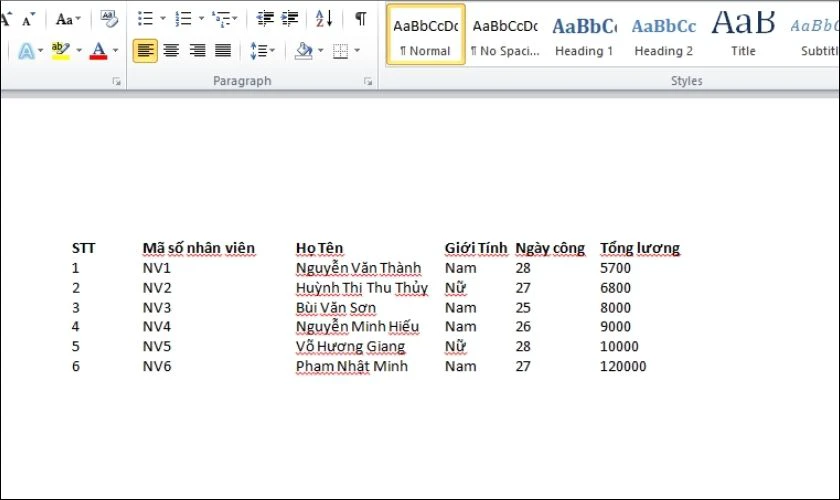Toggle Show/Hide paragraph marks
The width and height of the screenshot is (840, 500).
tap(361, 19)
